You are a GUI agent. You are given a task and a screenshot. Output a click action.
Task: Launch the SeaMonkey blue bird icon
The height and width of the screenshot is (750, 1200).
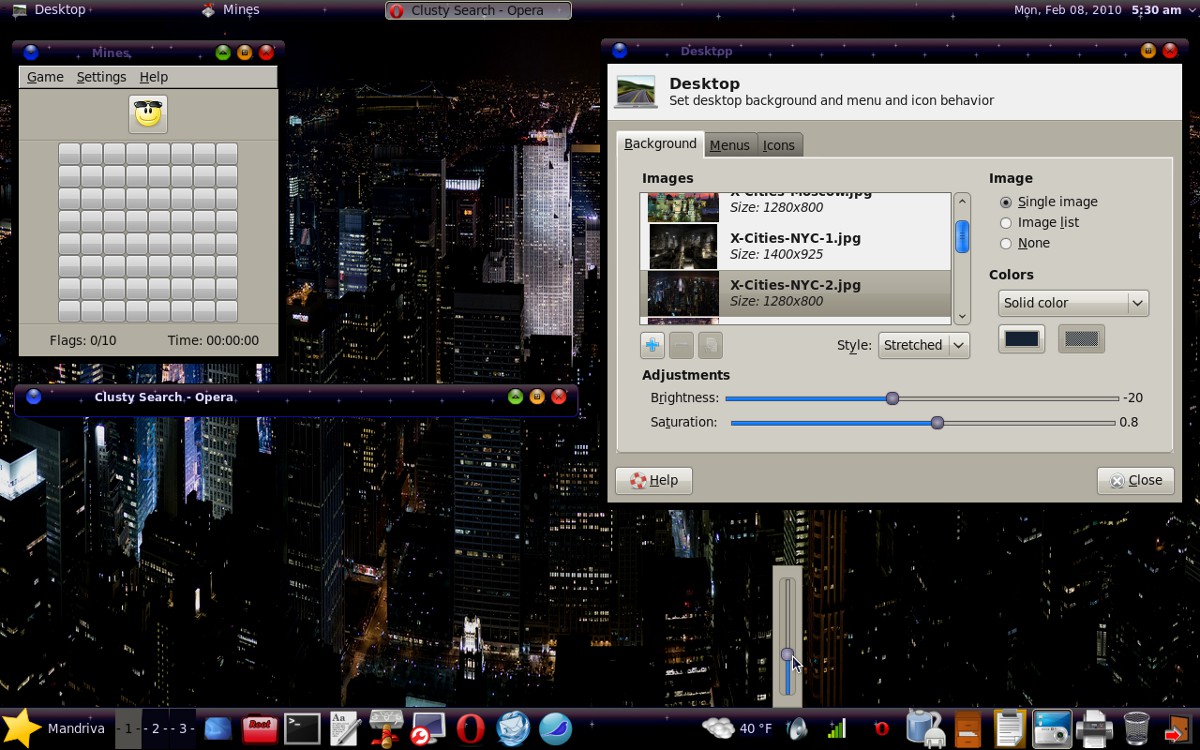tap(555, 729)
